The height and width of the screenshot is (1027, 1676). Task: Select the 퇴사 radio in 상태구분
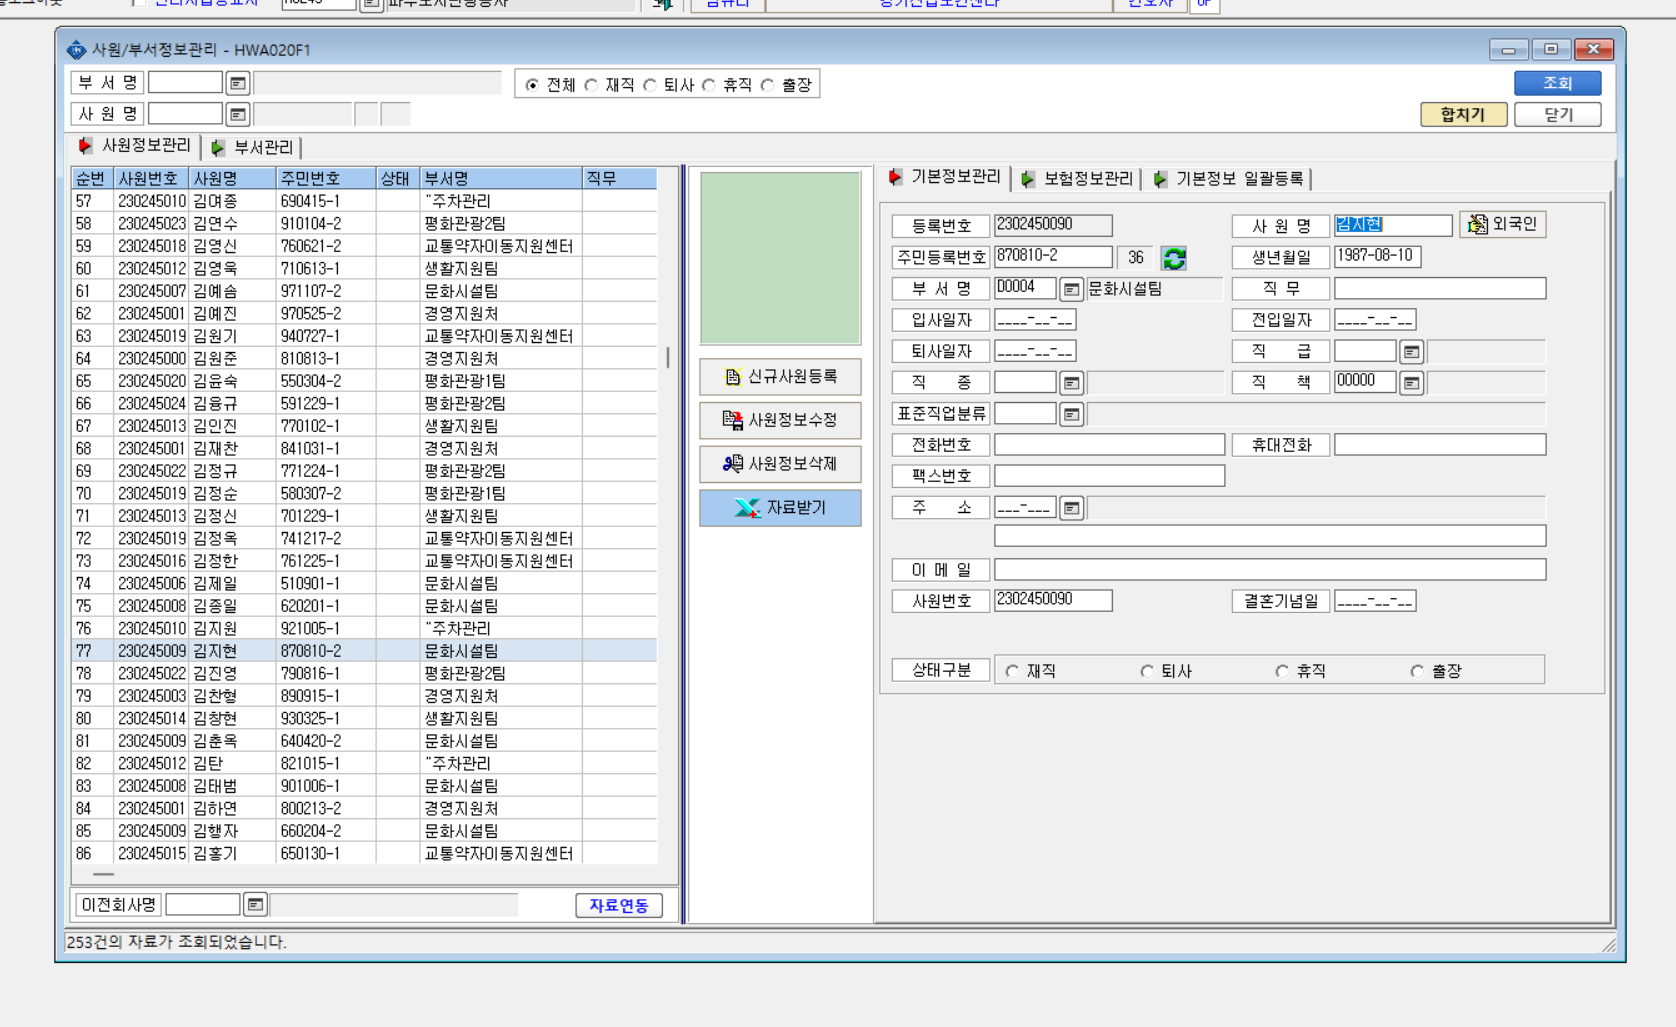1147,671
